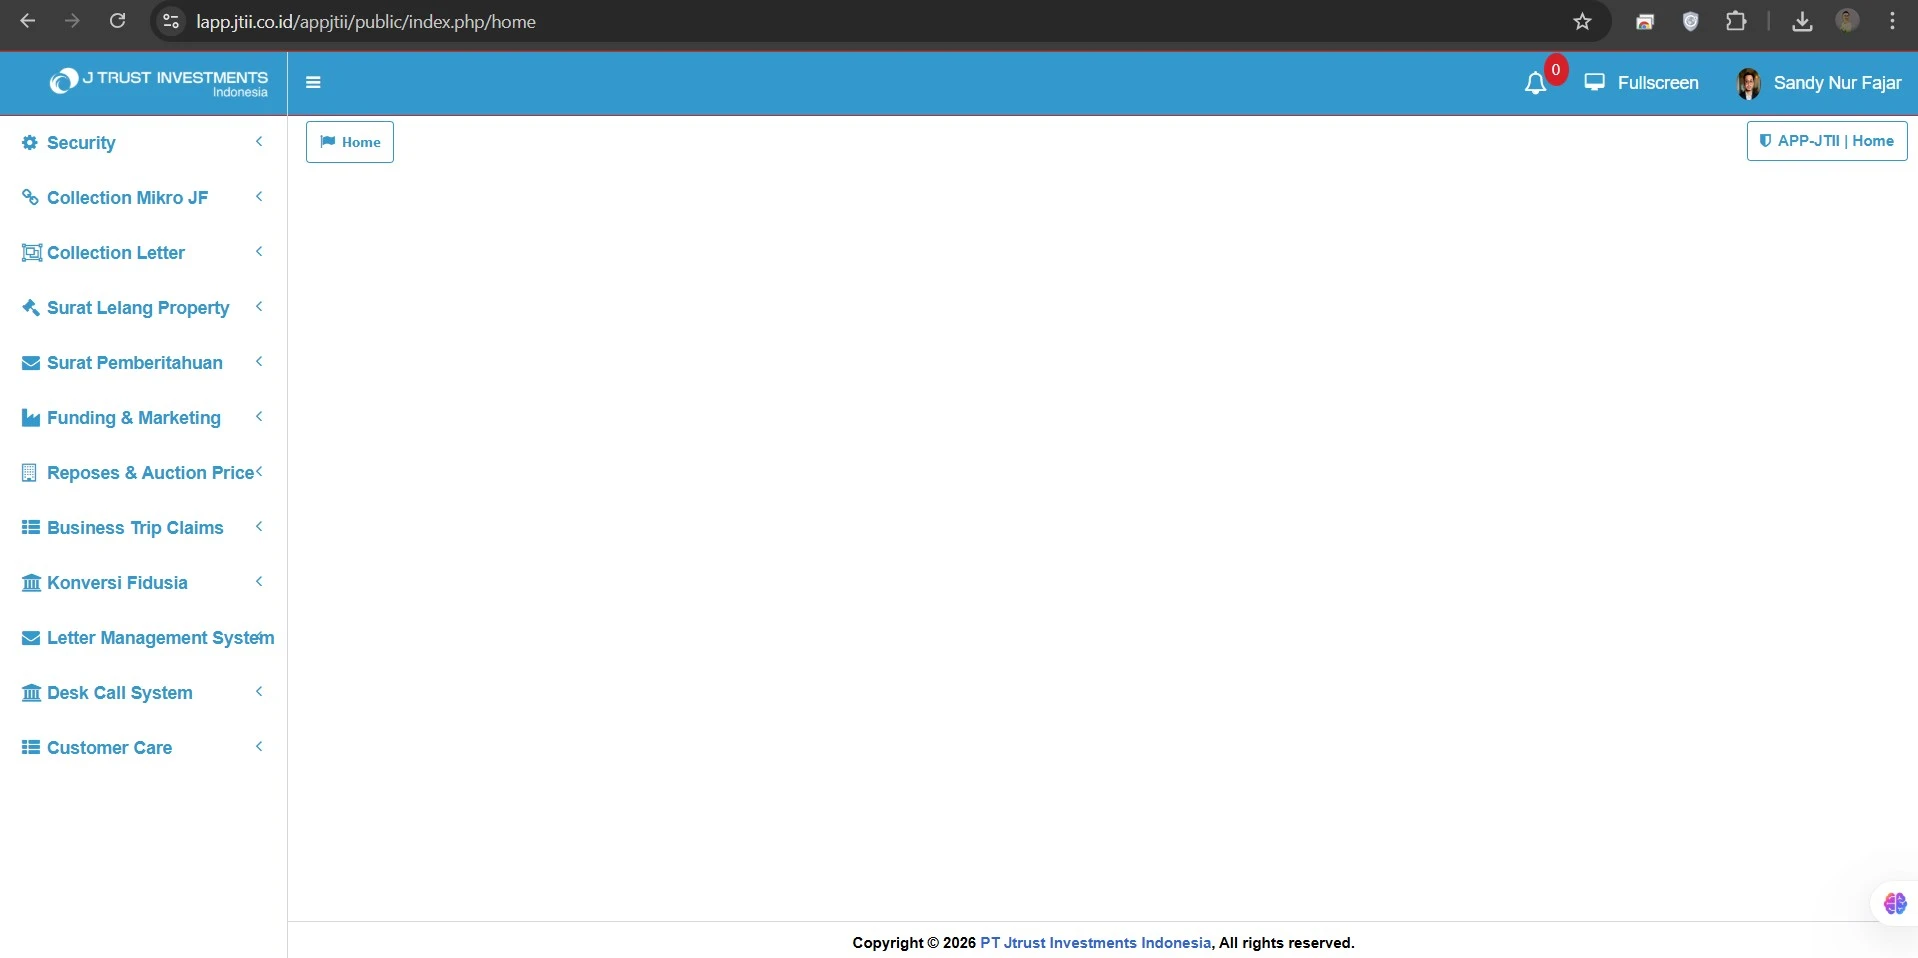1918x958 pixels.
Task: Expand the Business Trip Claims chevron
Action: [259, 527]
